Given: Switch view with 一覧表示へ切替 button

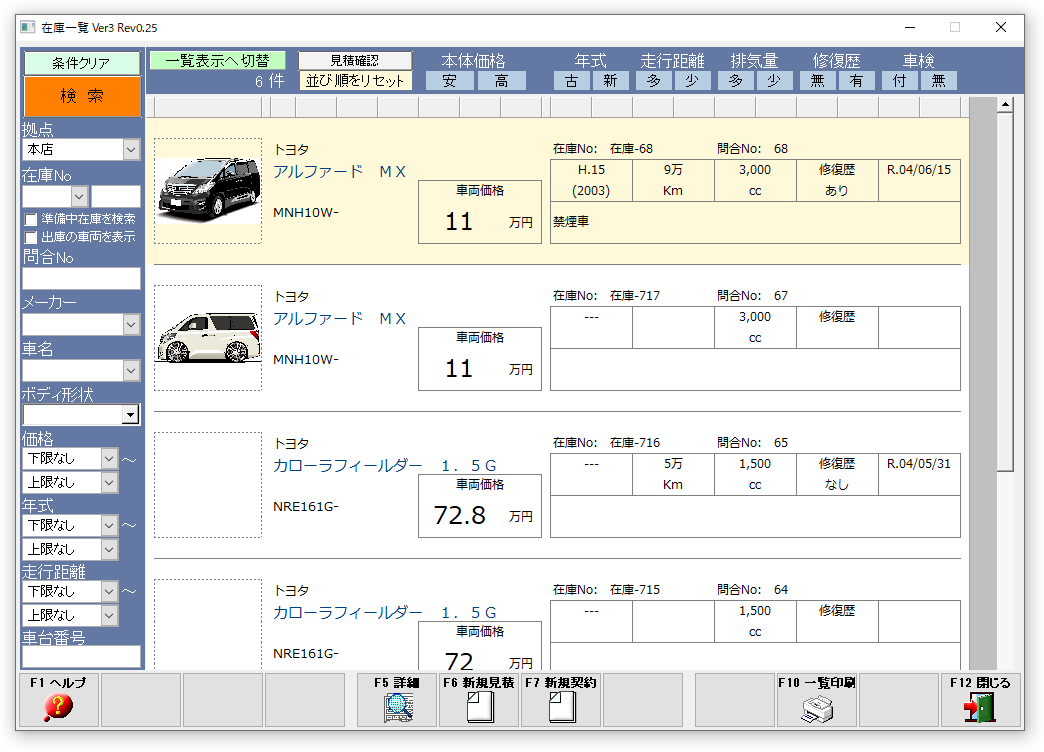Looking at the screenshot, I should [x=218, y=61].
